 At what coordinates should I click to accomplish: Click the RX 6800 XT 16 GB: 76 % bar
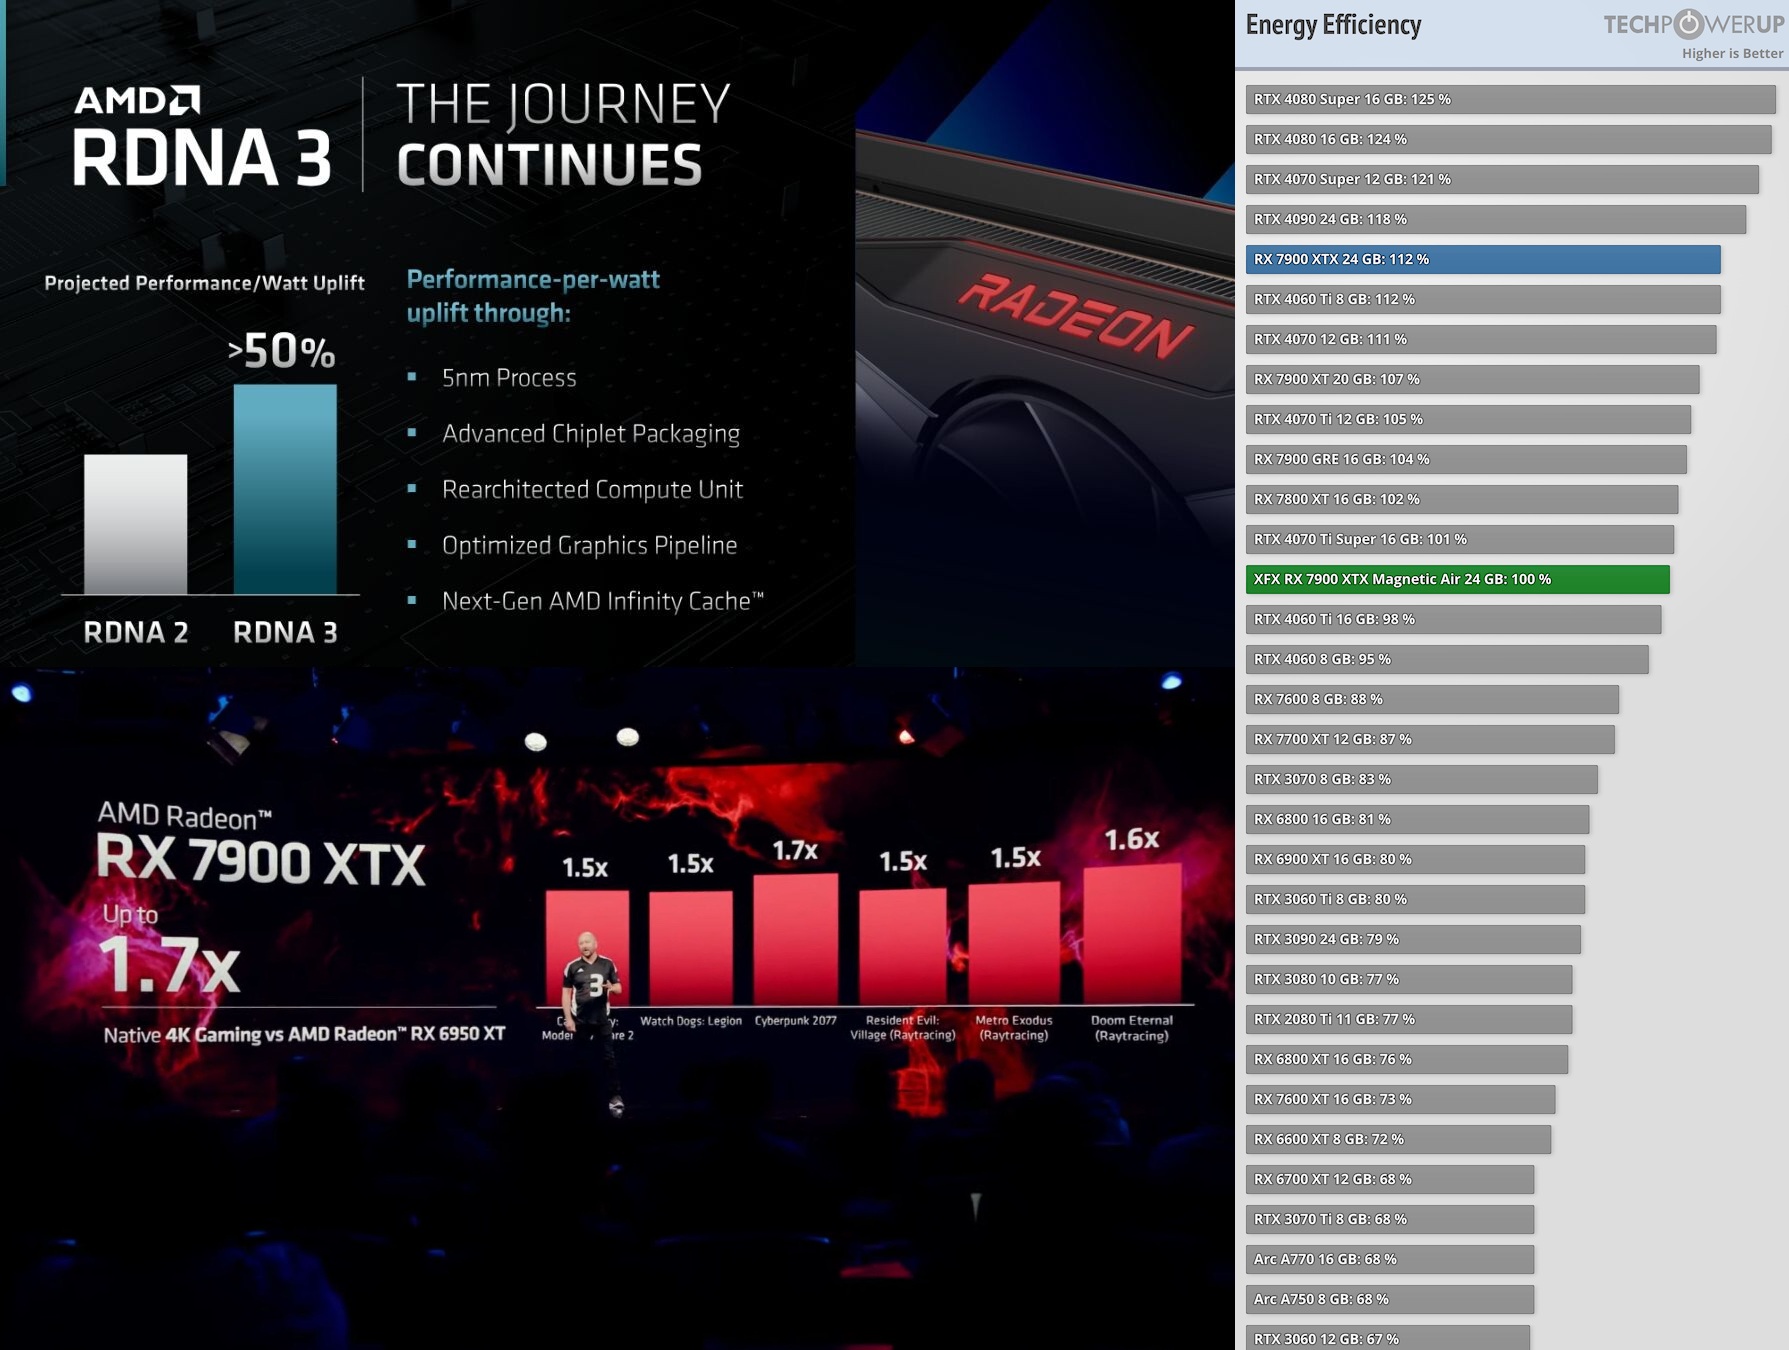(1407, 1059)
